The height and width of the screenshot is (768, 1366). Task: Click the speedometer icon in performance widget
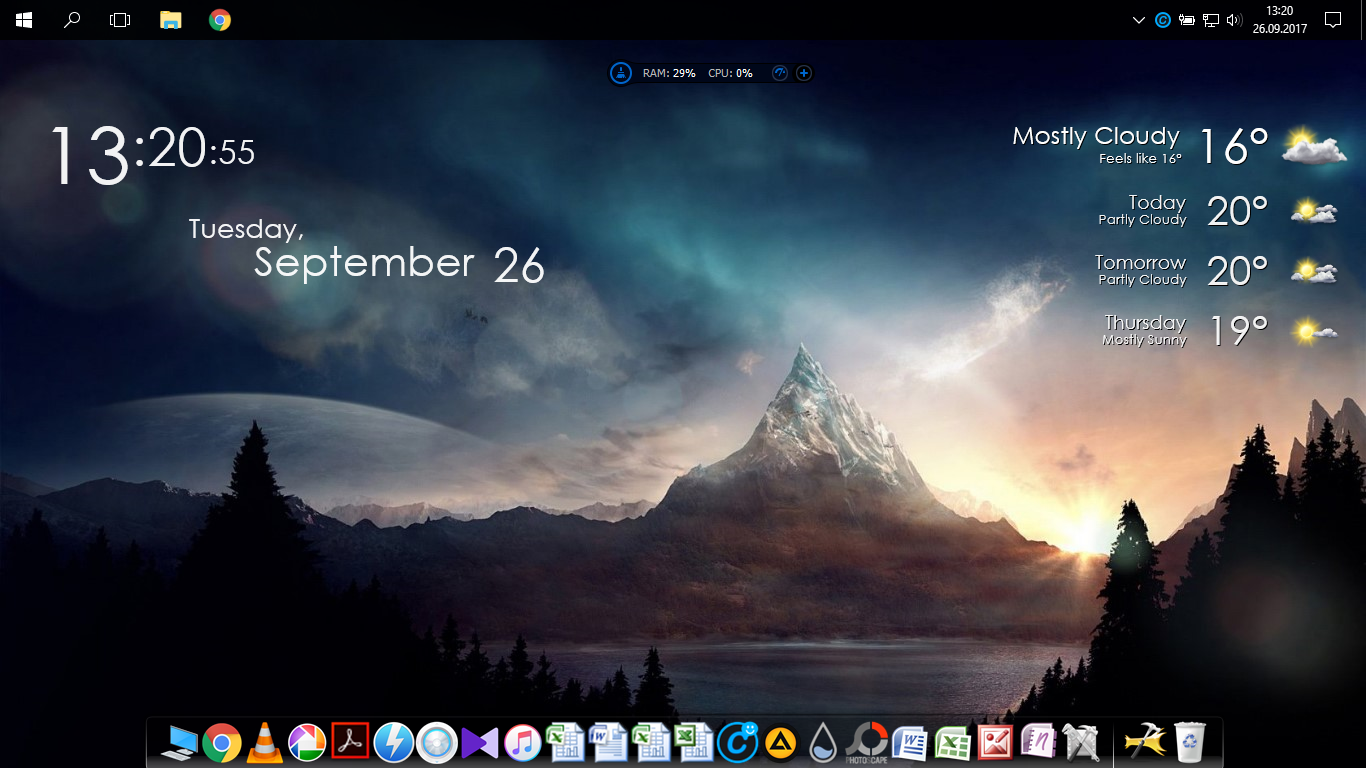[780, 73]
